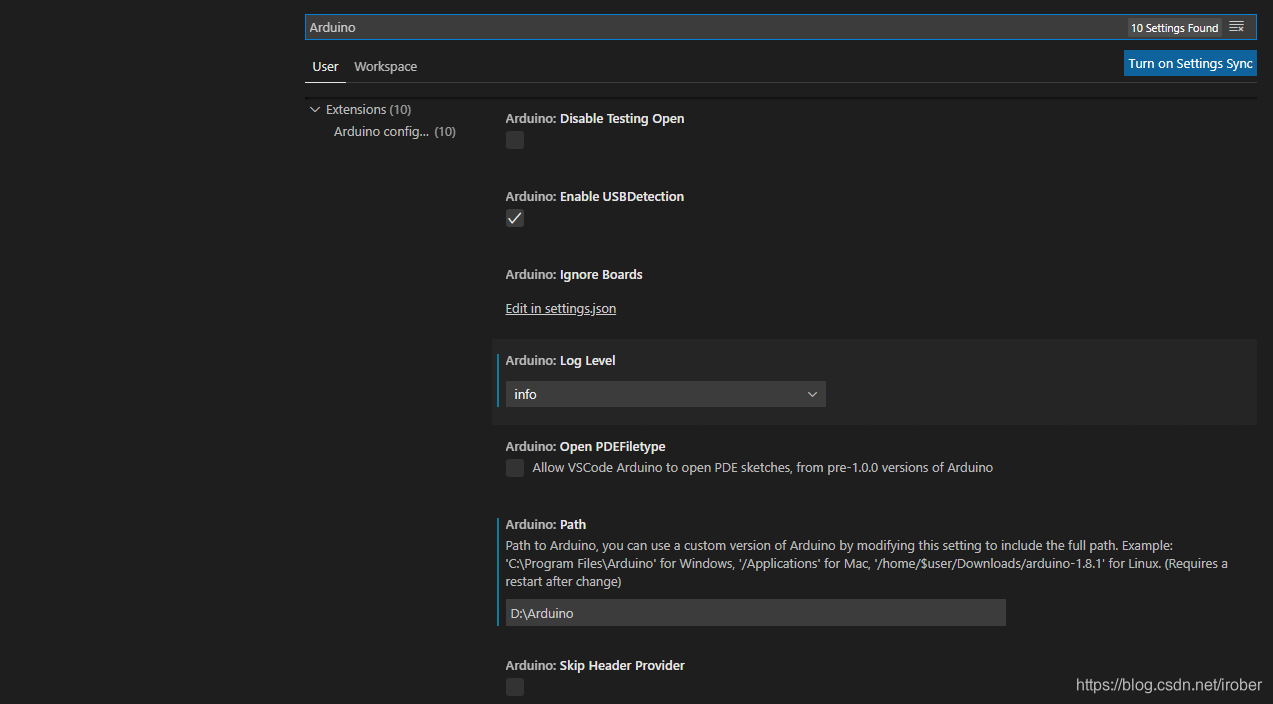Select Arduino configuration in settings tree
Viewport: 1273px width, 704px height.
coord(394,131)
